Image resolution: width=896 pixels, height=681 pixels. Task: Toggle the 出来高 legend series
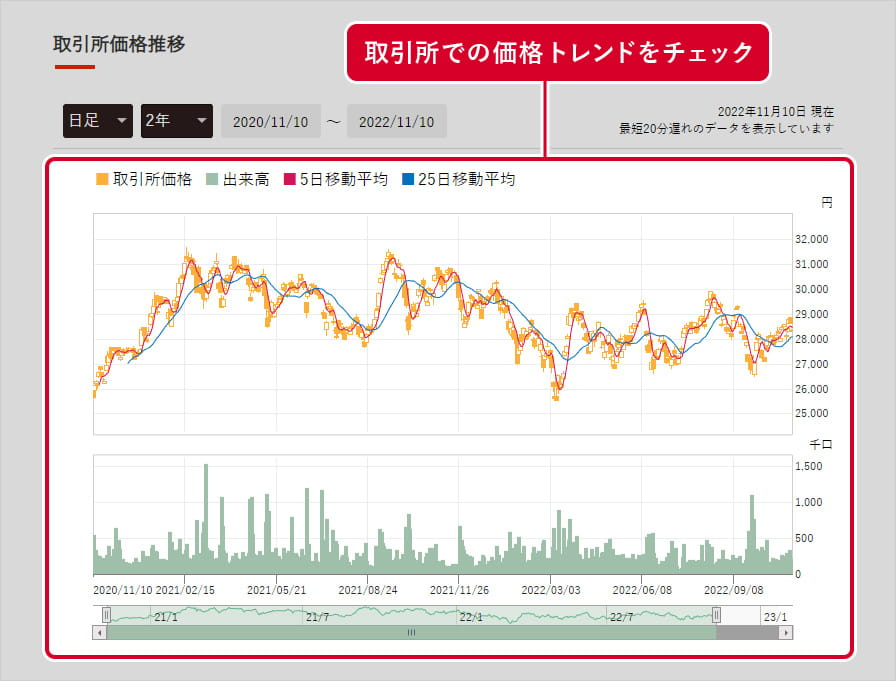click(x=238, y=179)
